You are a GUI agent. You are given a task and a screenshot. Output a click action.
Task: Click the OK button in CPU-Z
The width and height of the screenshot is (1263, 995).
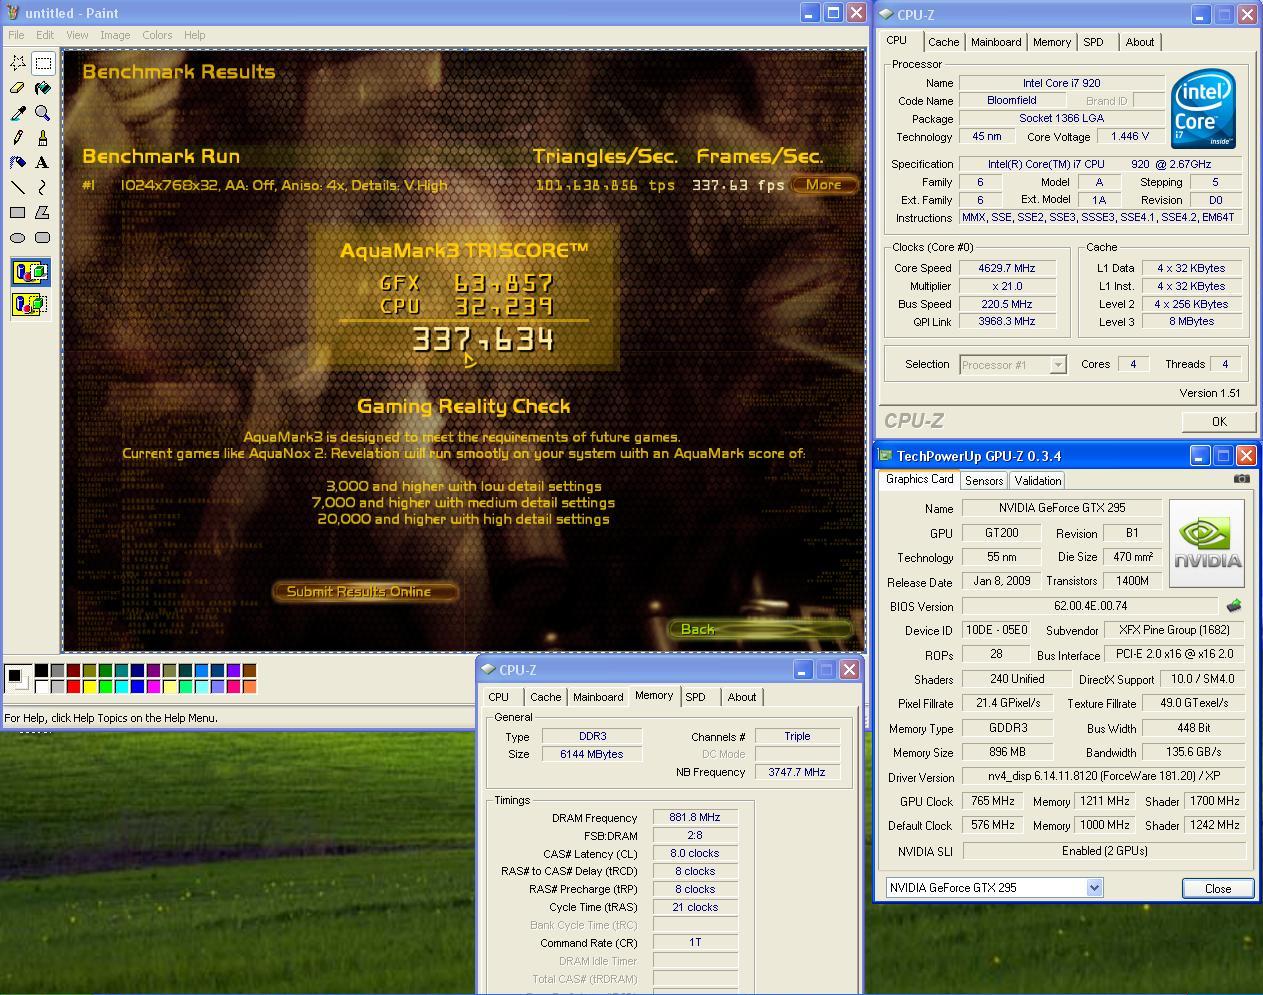[1218, 421]
